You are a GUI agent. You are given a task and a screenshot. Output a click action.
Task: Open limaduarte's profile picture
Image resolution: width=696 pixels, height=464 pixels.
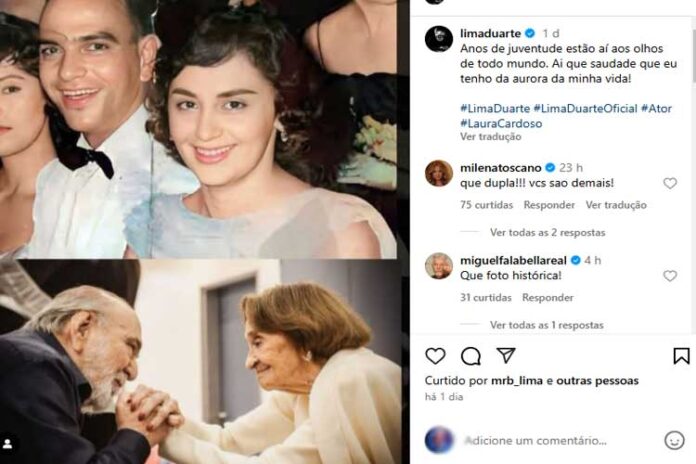(x=439, y=39)
